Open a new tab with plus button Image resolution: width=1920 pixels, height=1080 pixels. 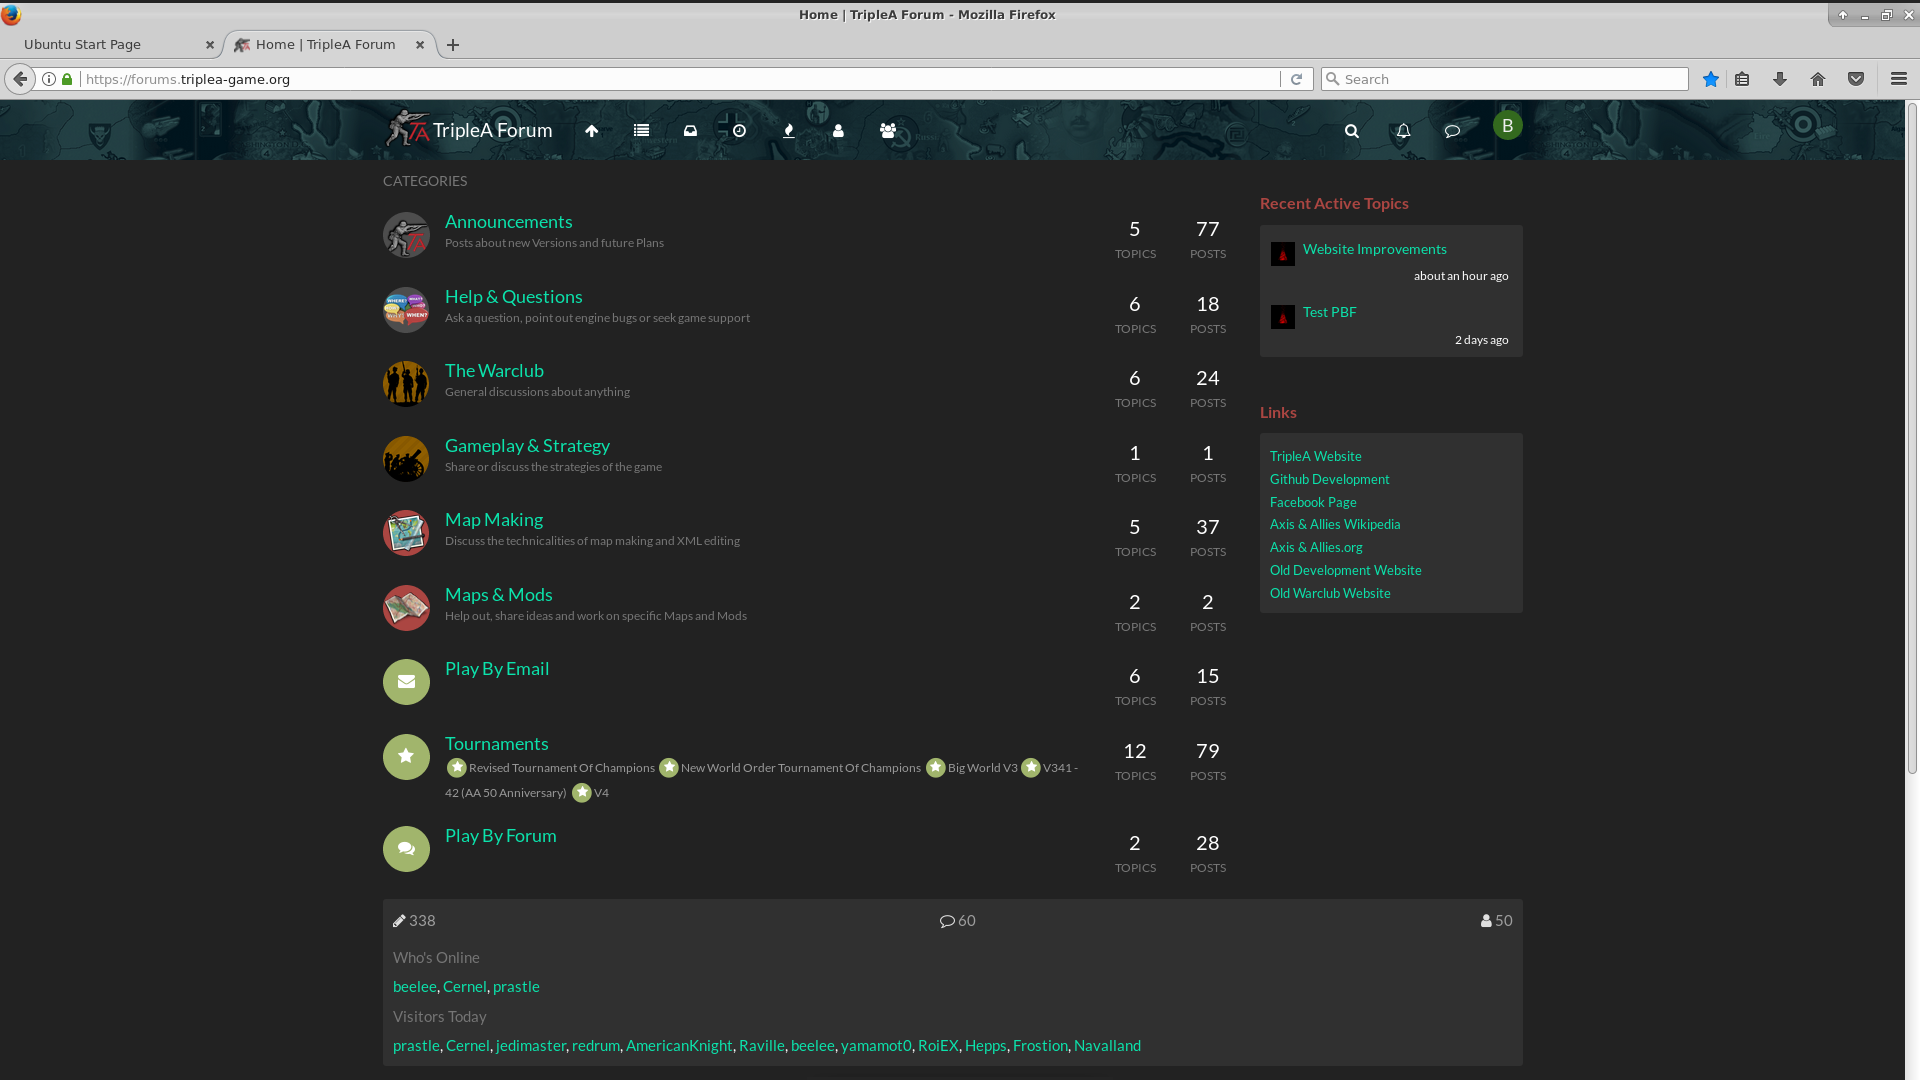[453, 45]
